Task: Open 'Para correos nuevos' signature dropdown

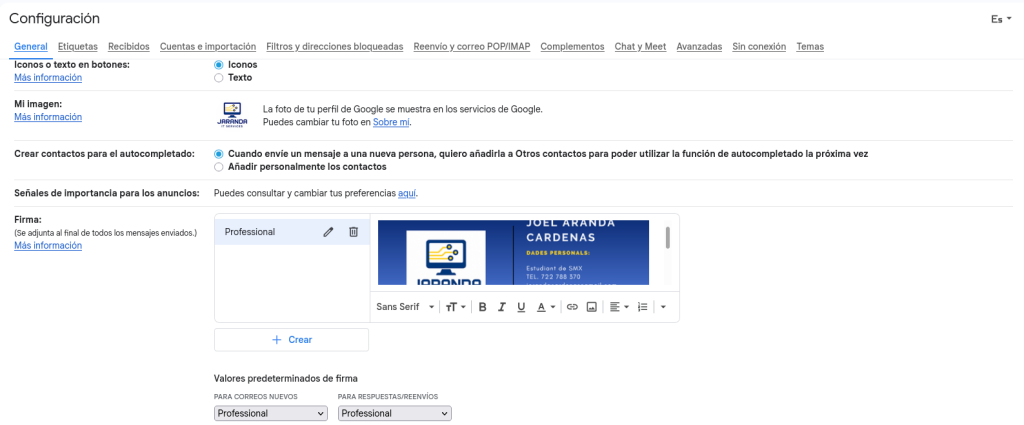Action: [x=271, y=413]
